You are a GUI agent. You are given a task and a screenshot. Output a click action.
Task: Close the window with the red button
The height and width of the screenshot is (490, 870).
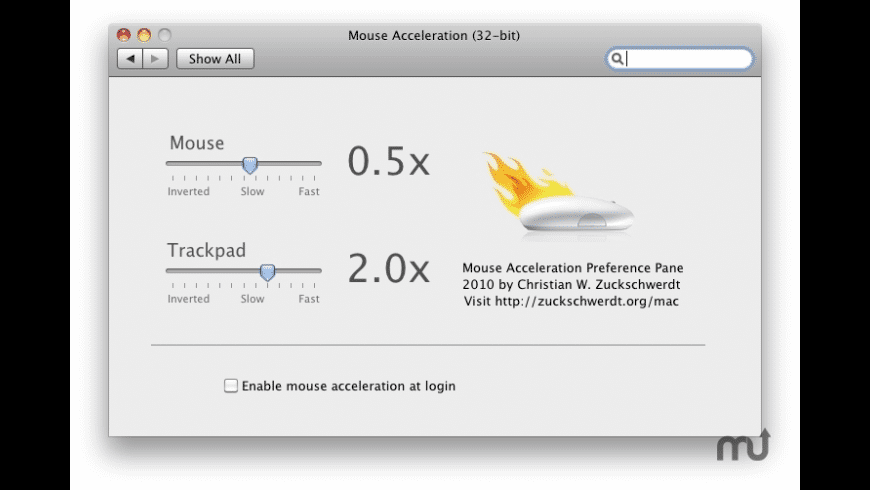(124, 35)
